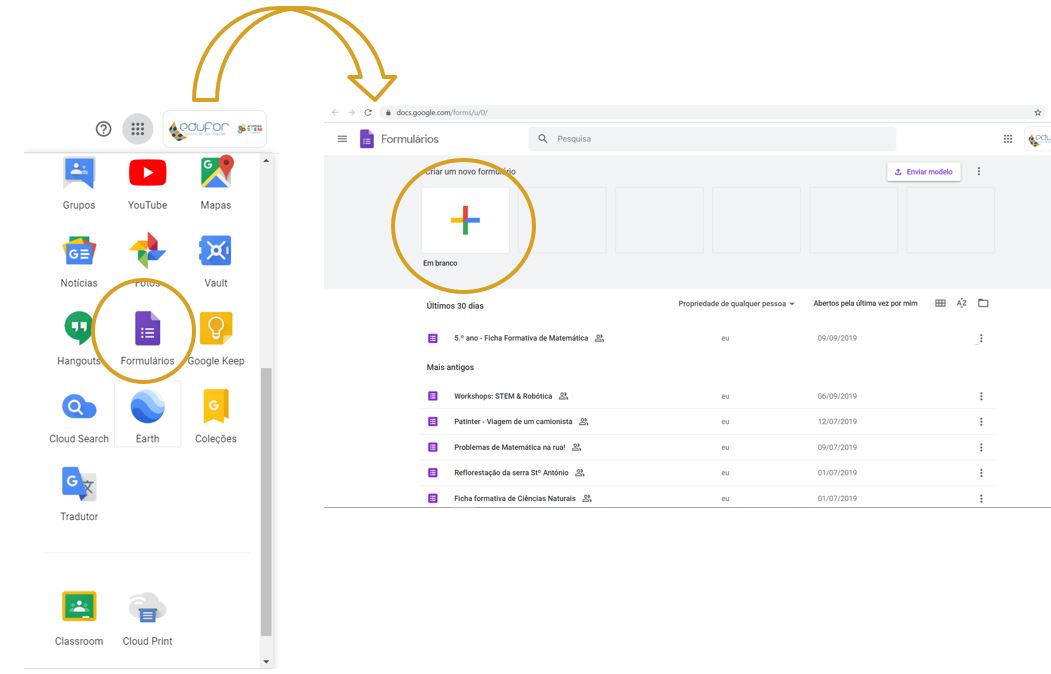
Task: Open the Classroom app
Action: (79, 607)
